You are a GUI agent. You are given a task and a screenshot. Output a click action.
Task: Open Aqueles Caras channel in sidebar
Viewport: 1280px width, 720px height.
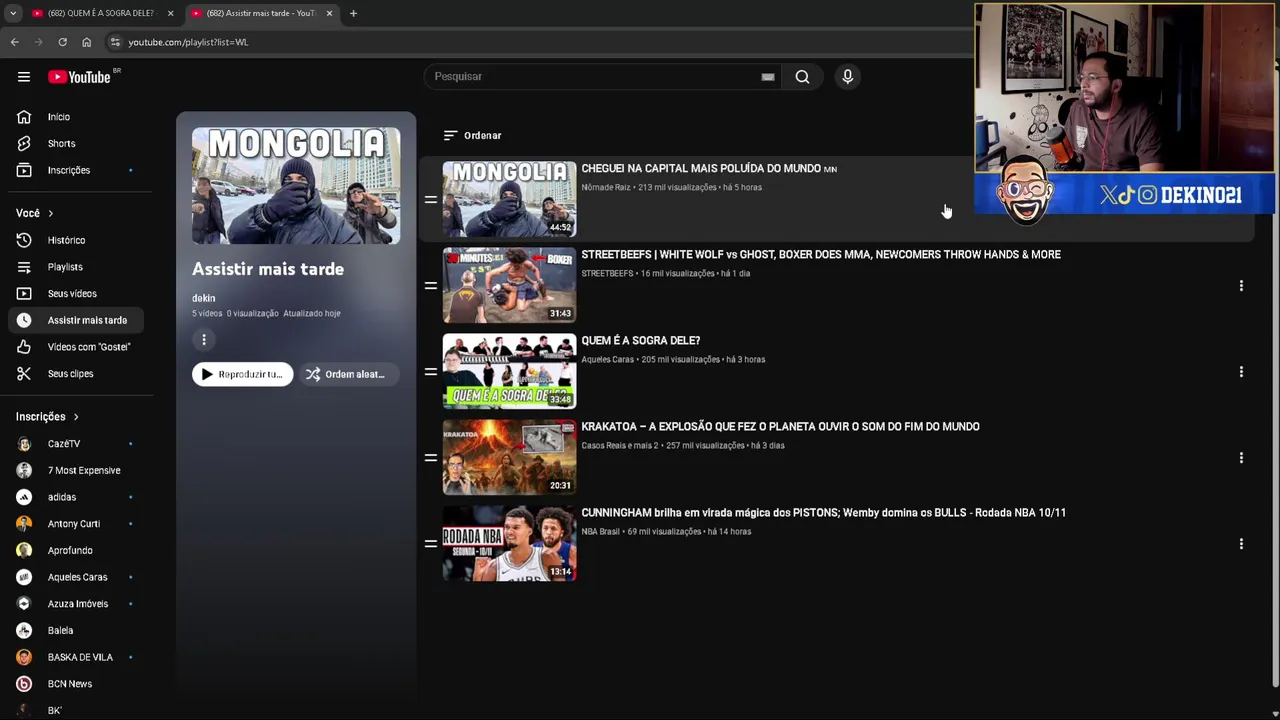[78, 577]
